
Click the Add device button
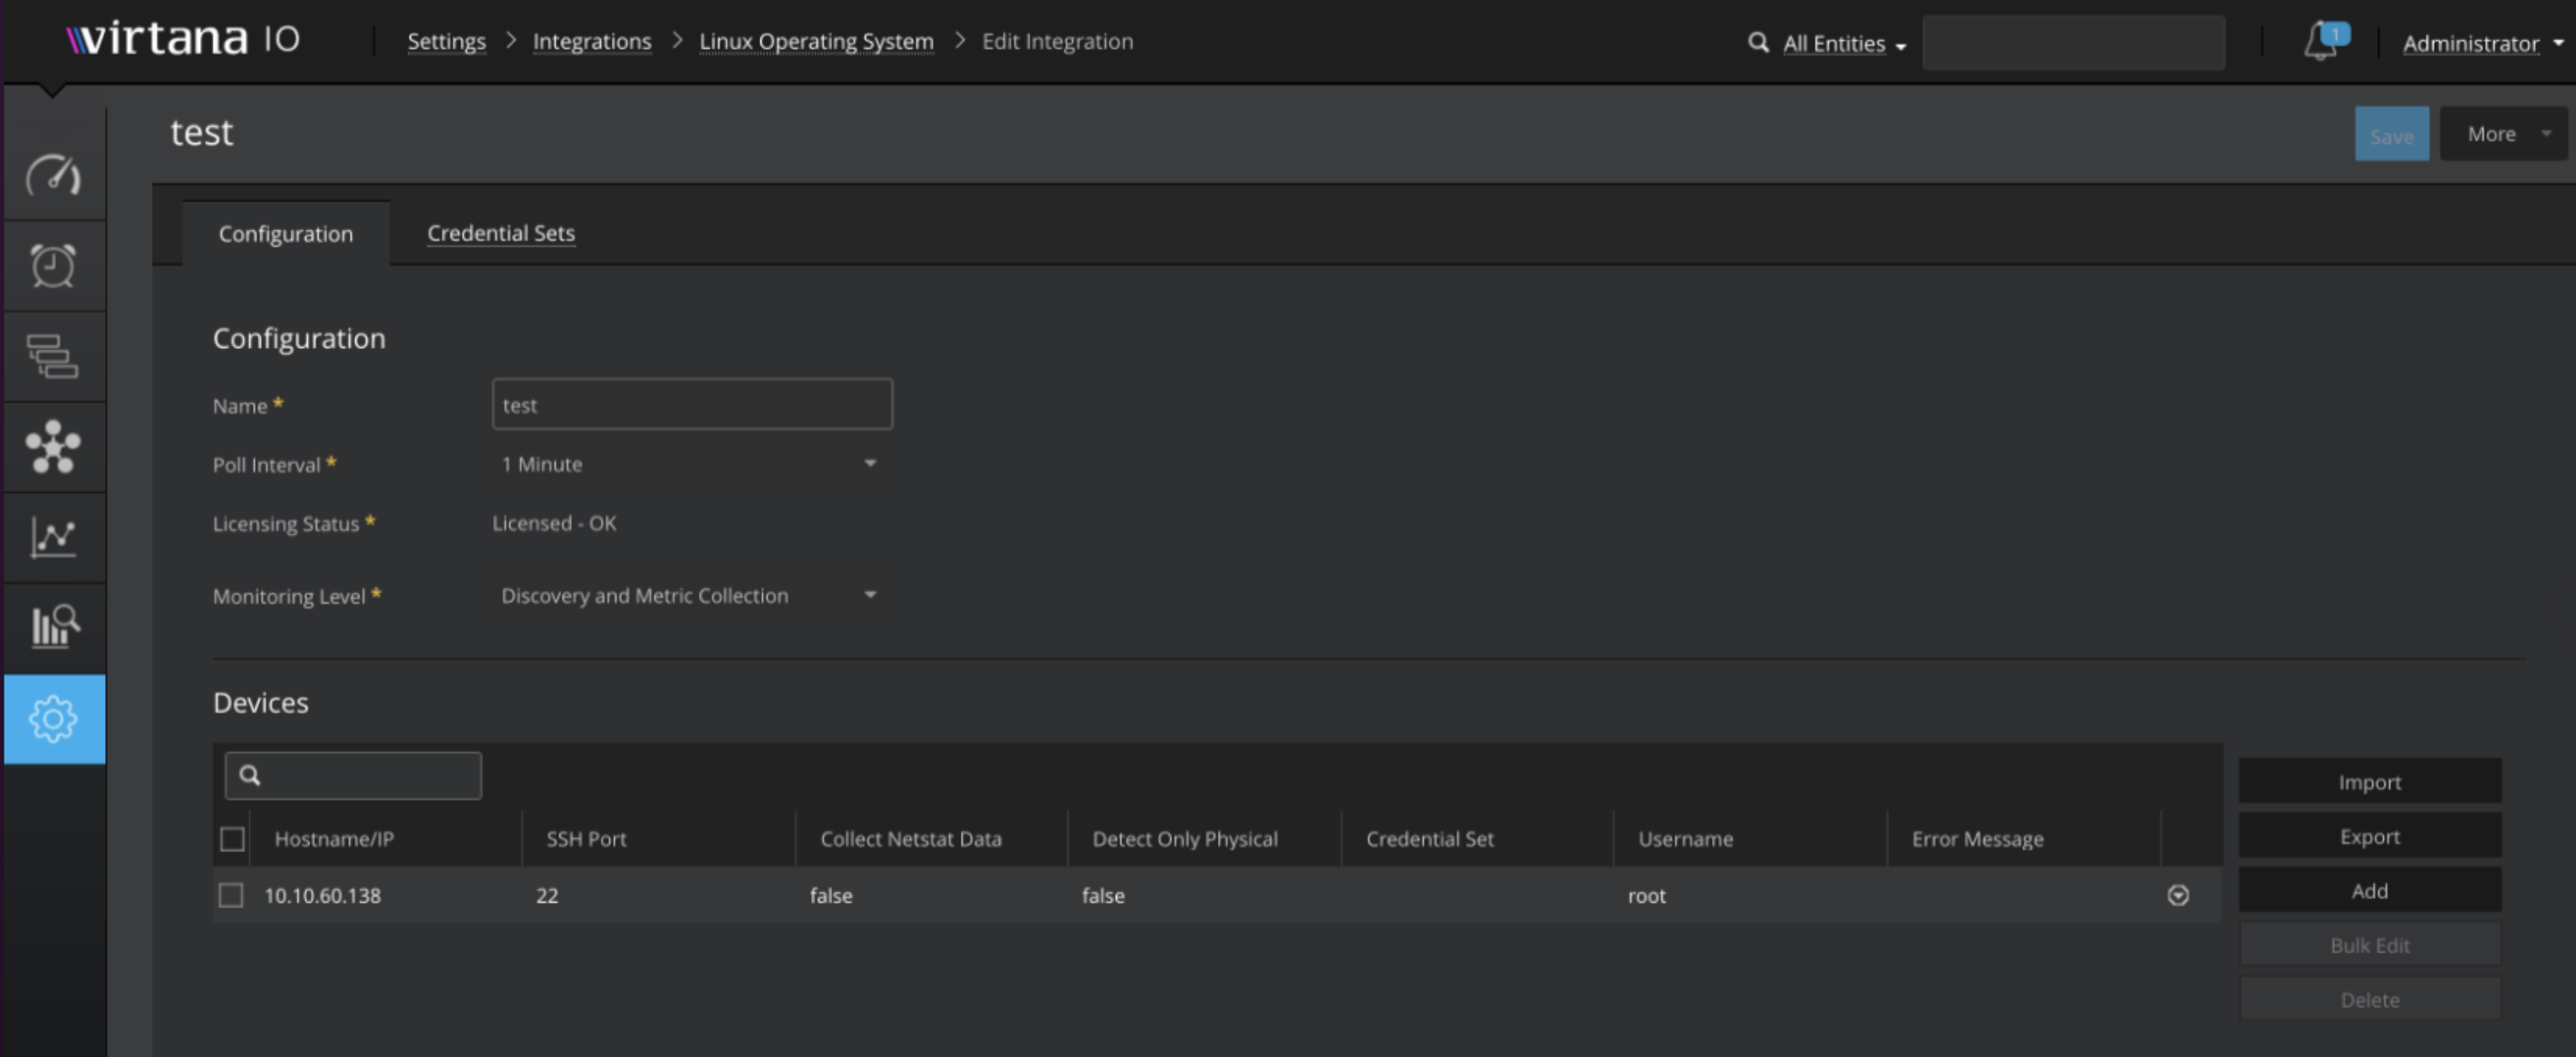(x=2368, y=890)
